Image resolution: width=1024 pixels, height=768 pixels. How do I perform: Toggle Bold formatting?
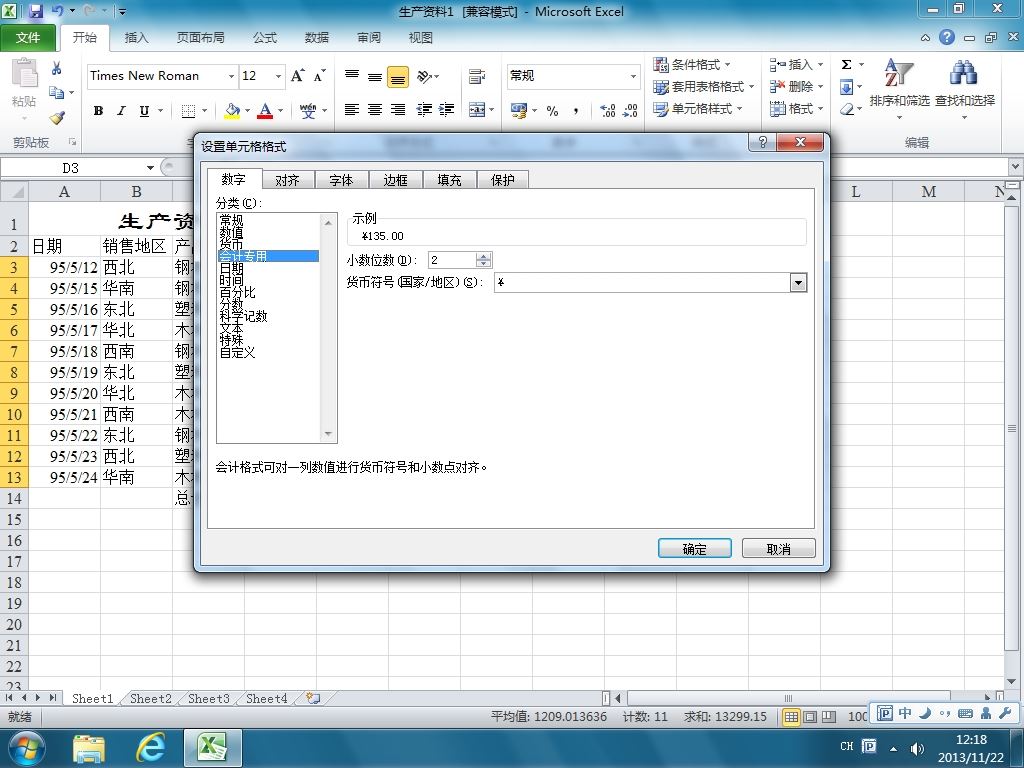click(x=98, y=111)
